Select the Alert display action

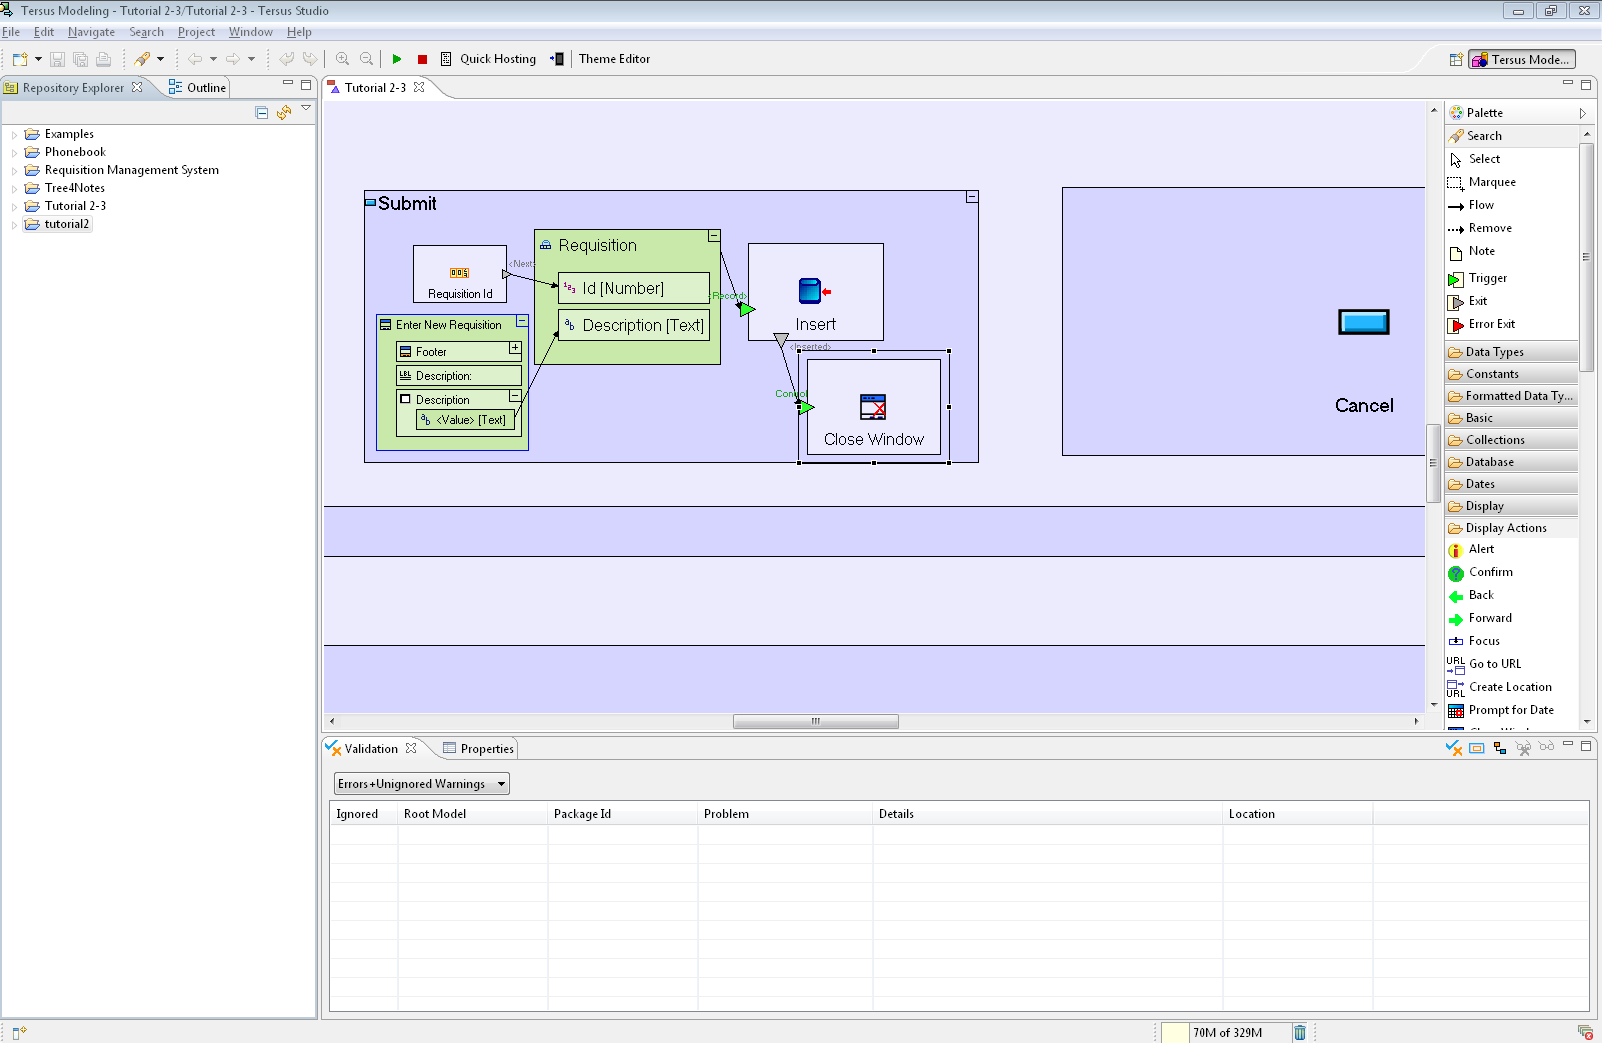(x=1481, y=549)
